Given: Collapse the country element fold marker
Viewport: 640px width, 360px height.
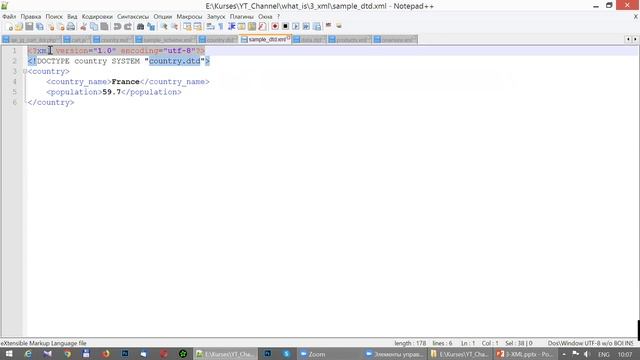Looking at the screenshot, I should (25, 71).
